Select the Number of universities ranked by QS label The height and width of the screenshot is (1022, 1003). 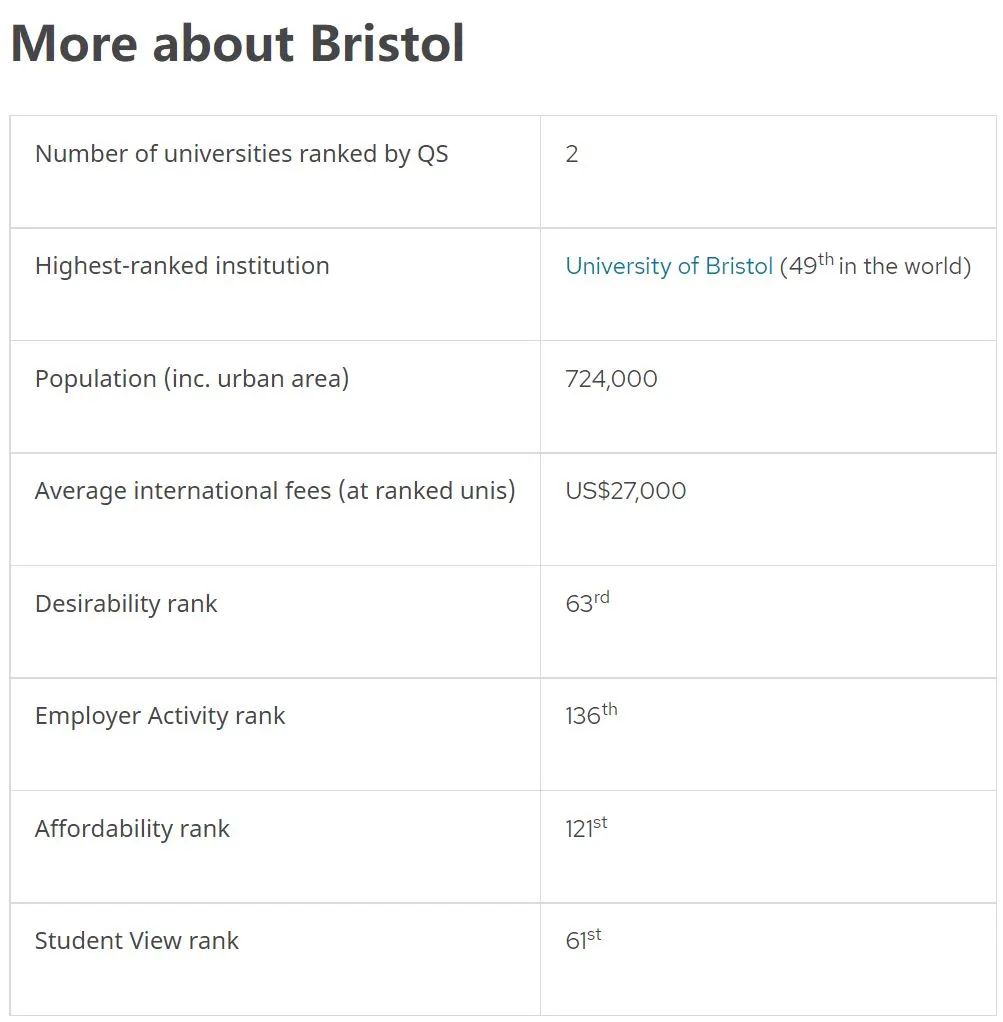(242, 154)
